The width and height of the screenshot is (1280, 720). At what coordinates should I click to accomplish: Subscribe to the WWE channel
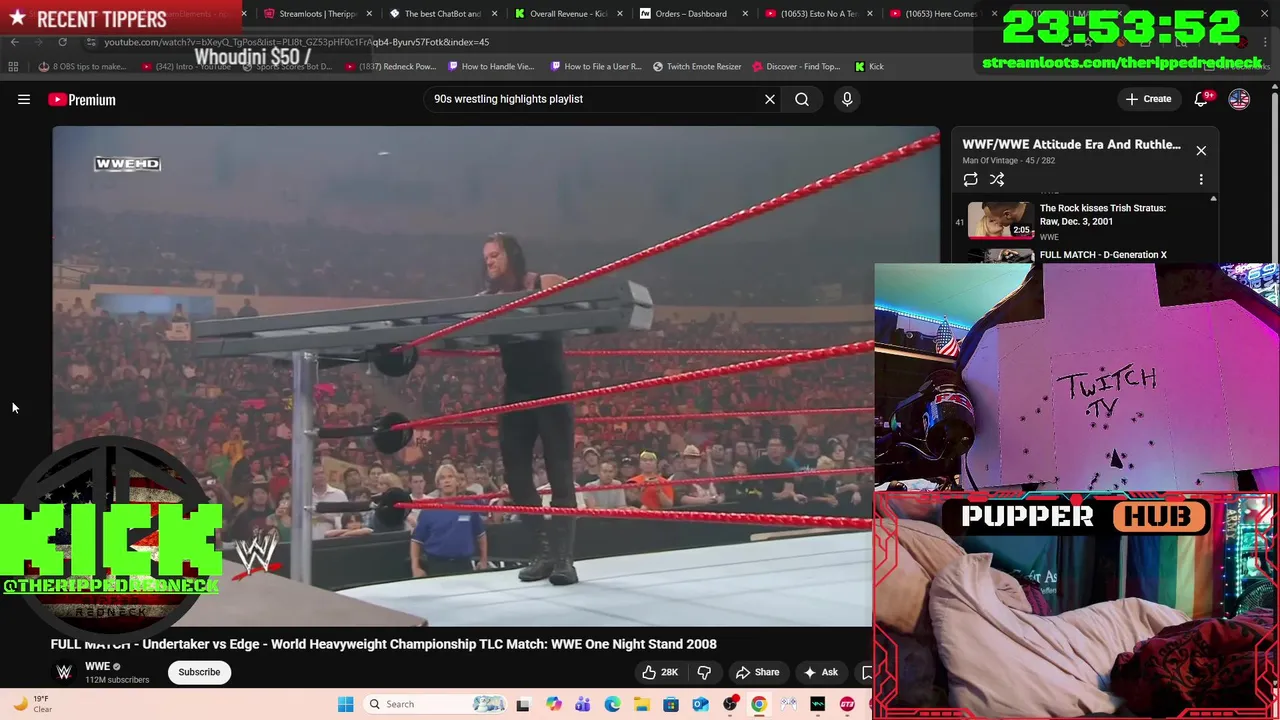click(199, 672)
